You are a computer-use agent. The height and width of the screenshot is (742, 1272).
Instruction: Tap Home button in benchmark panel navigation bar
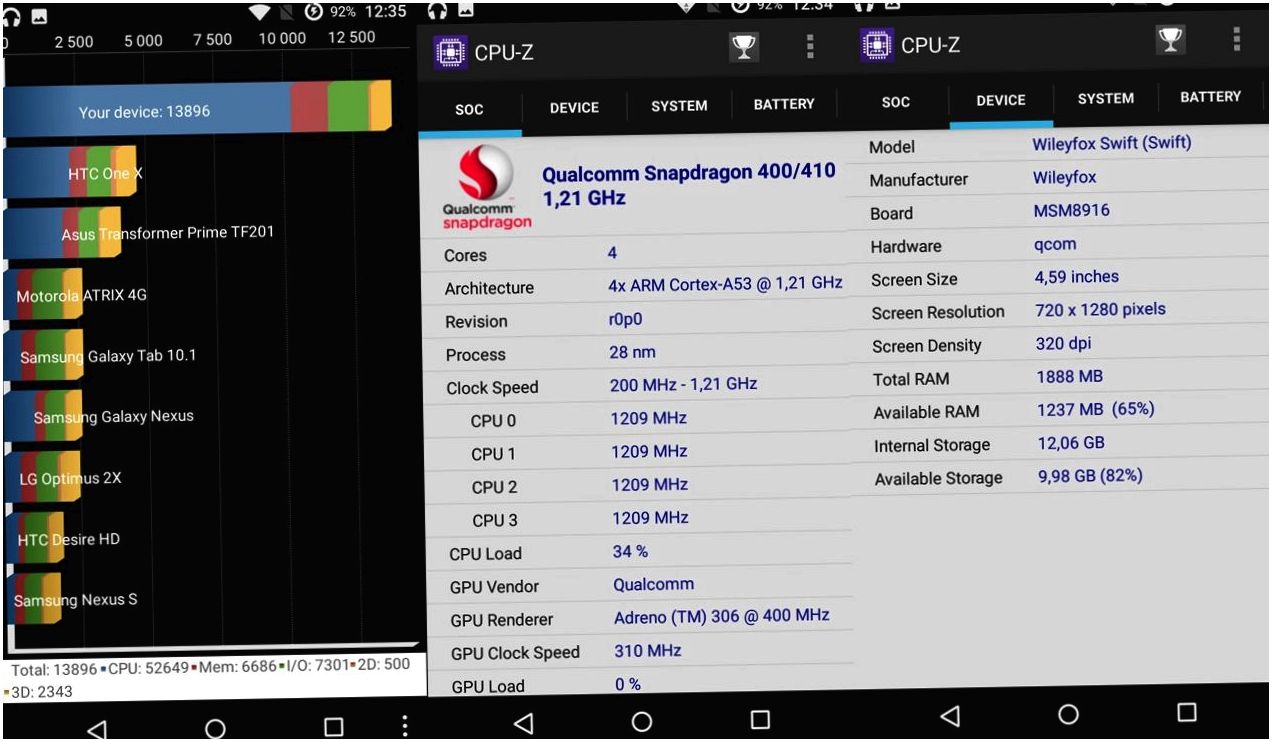215,728
